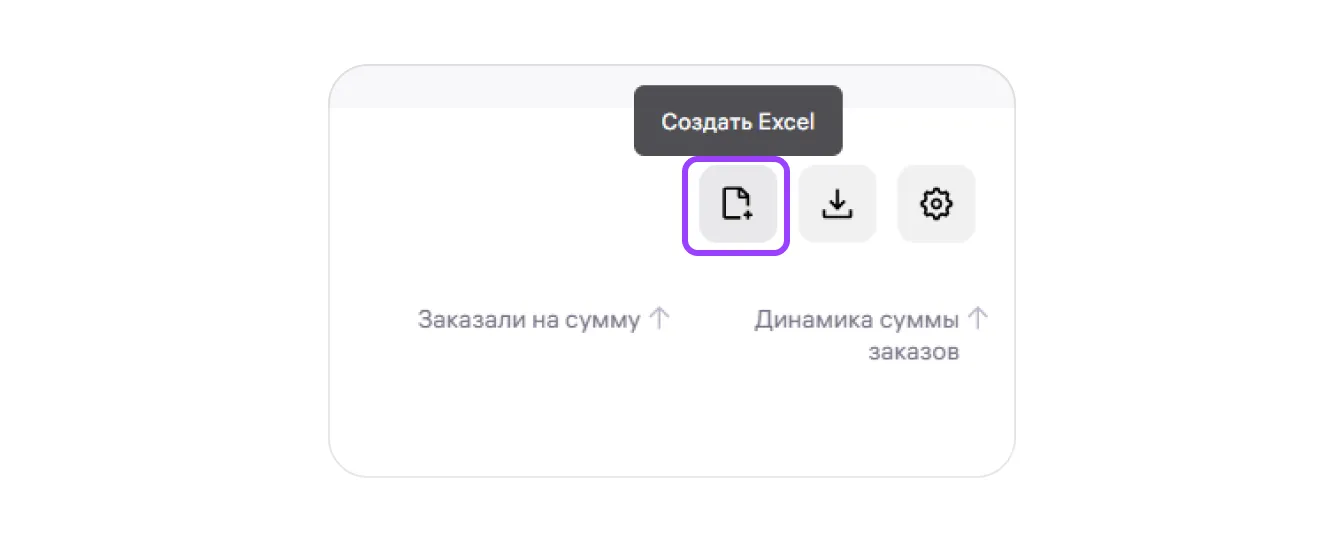The image size is (1344, 542).
Task: Click the up arrow beside «Динамика суммы»
Action: pyautogui.click(x=978, y=320)
